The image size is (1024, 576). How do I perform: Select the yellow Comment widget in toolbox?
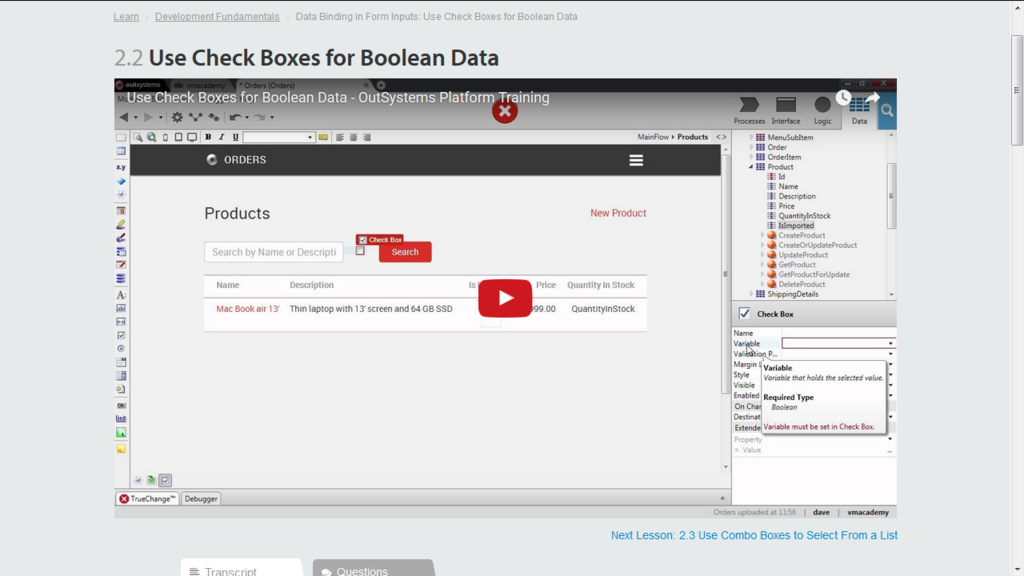121,449
